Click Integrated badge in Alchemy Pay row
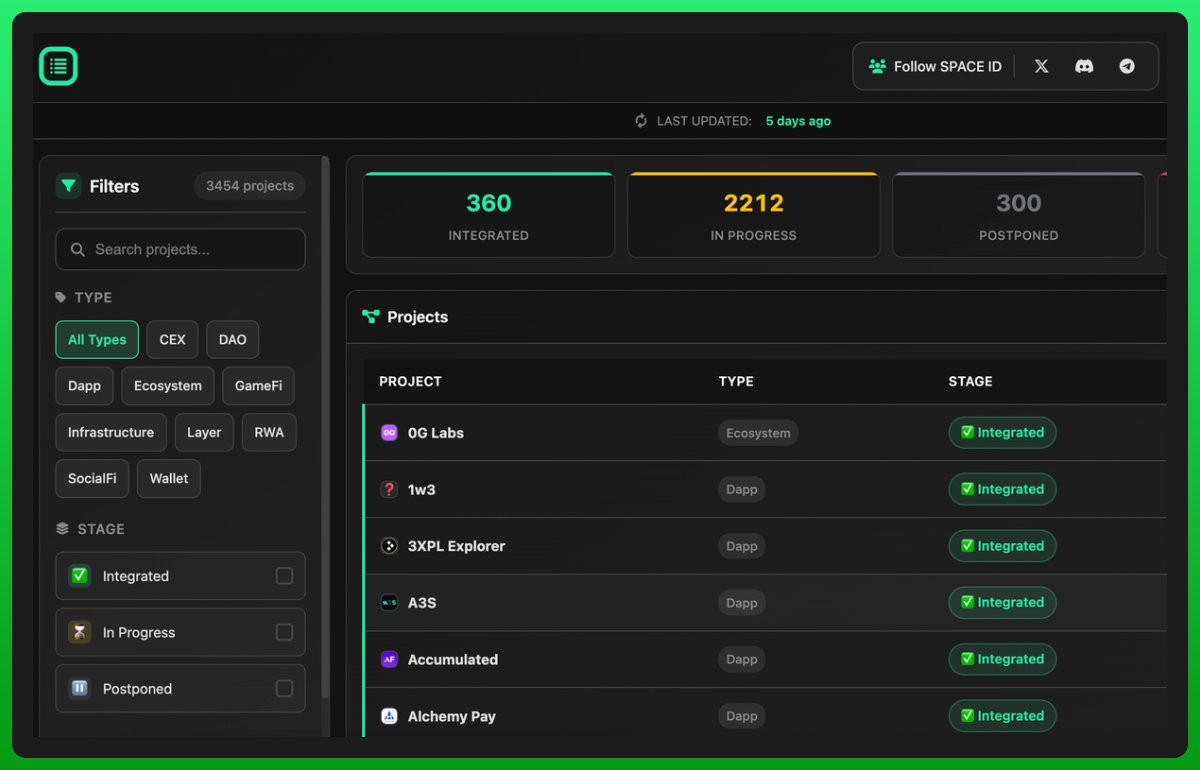The height and width of the screenshot is (770, 1200). 1002,716
